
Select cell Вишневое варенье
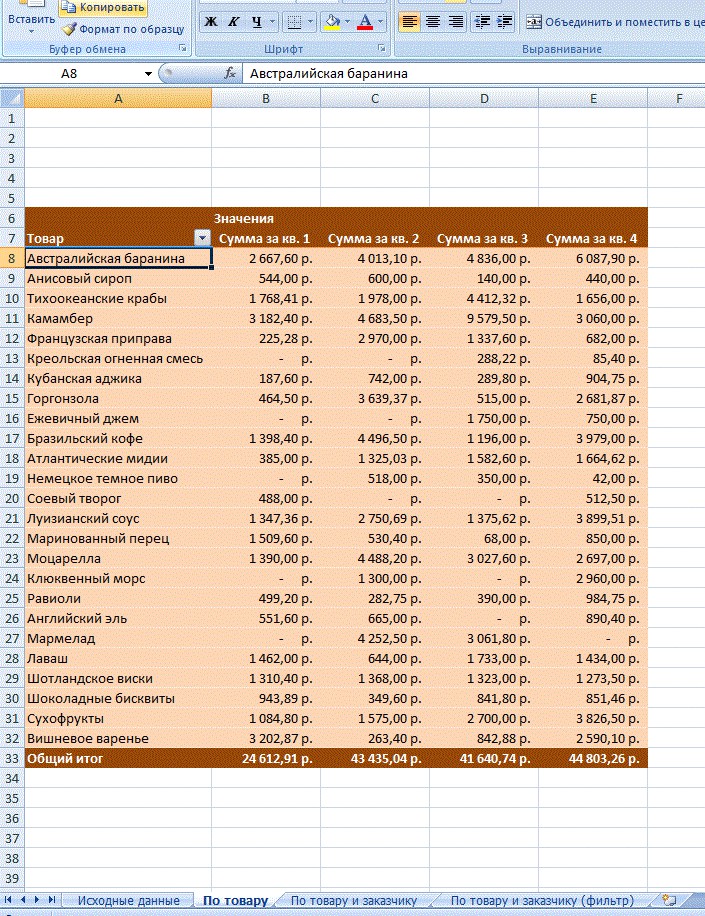point(118,738)
